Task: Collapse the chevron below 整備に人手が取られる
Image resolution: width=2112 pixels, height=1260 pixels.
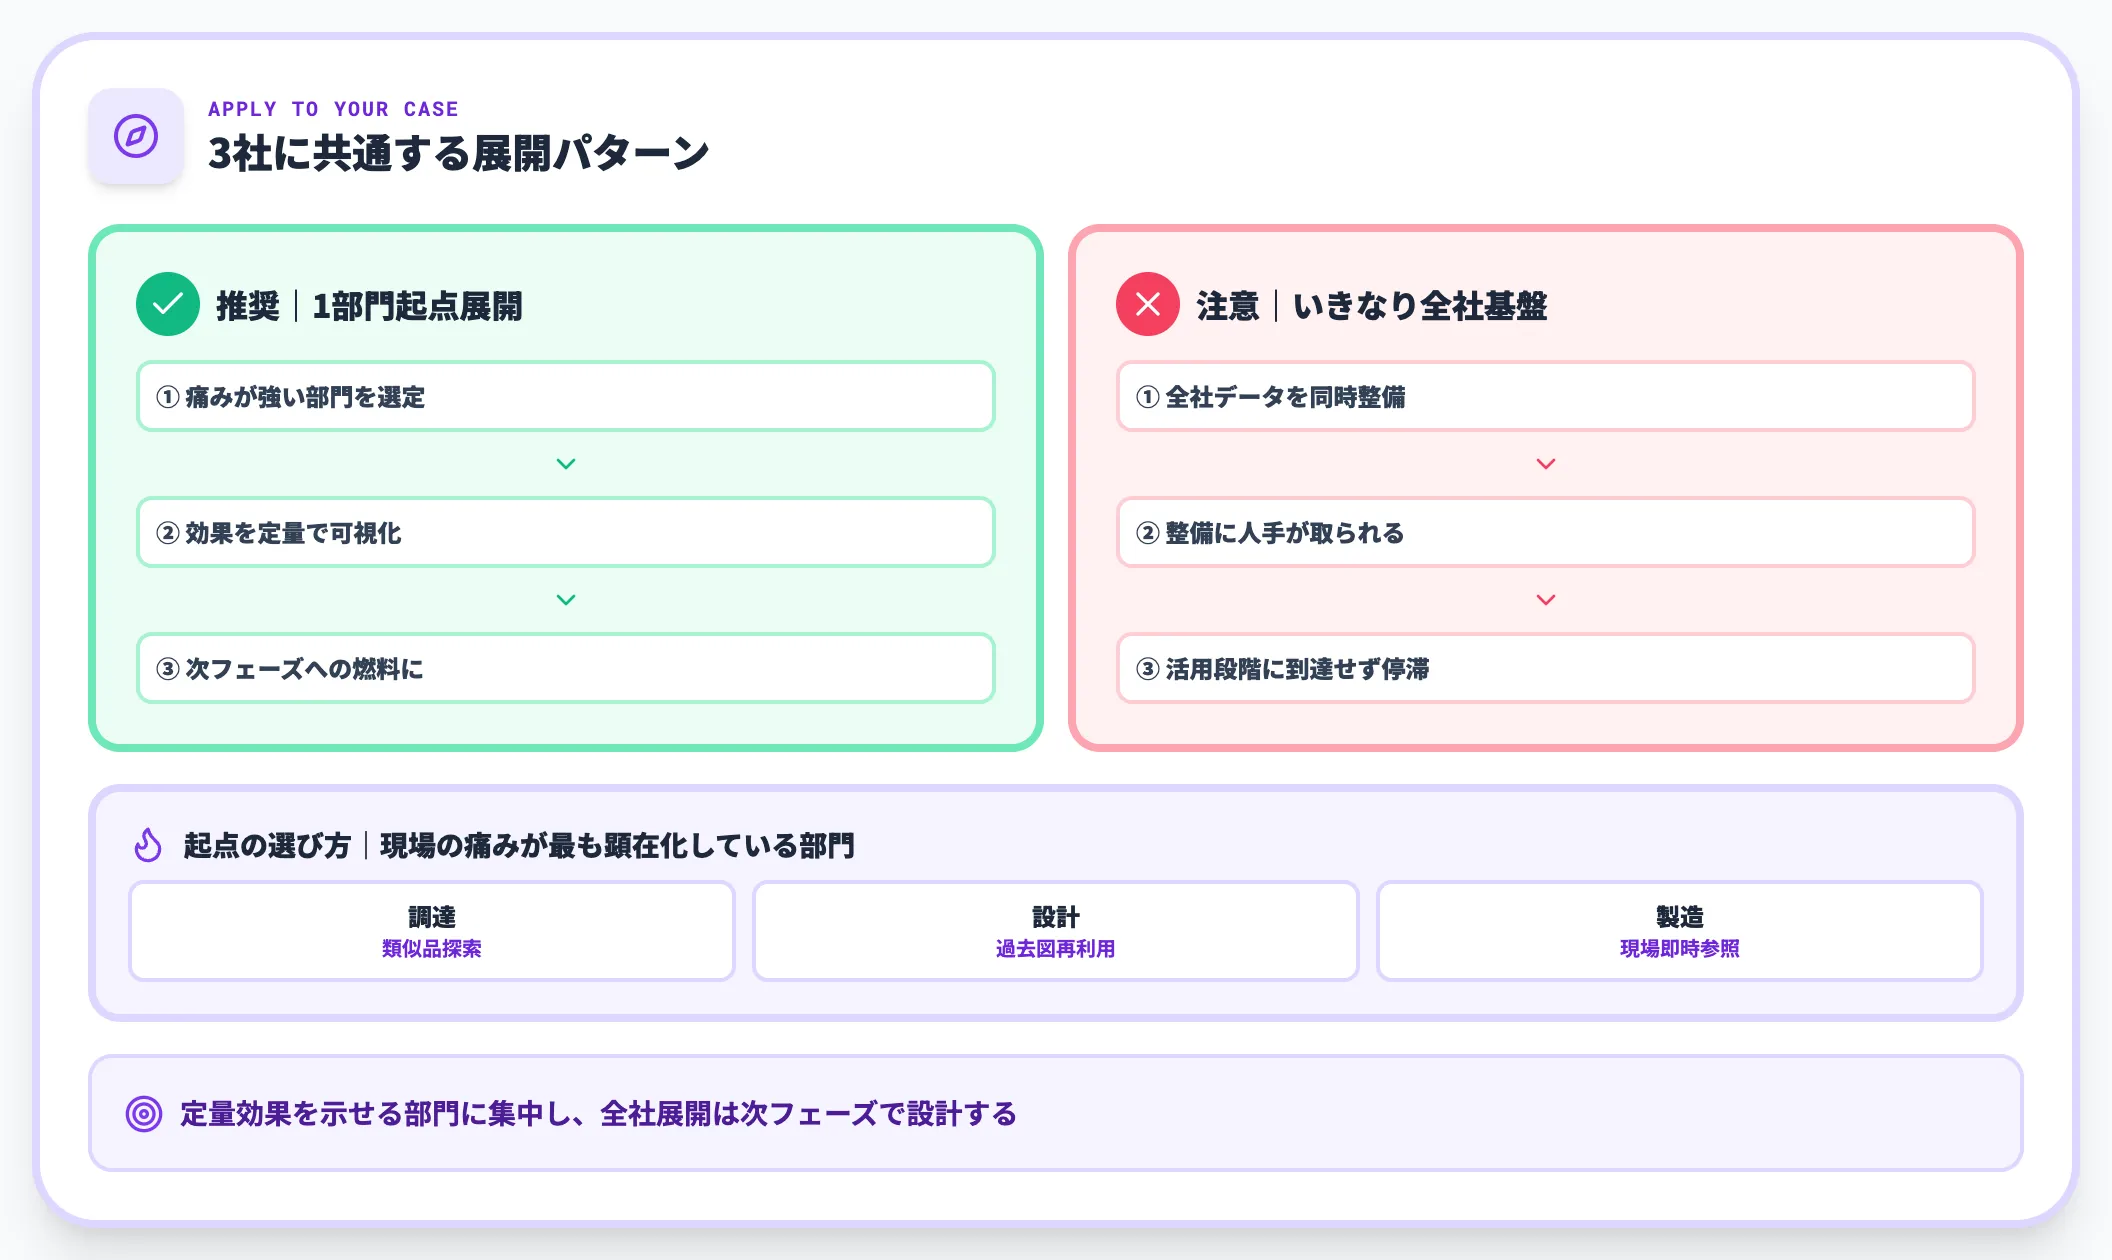Action: click(x=1546, y=600)
